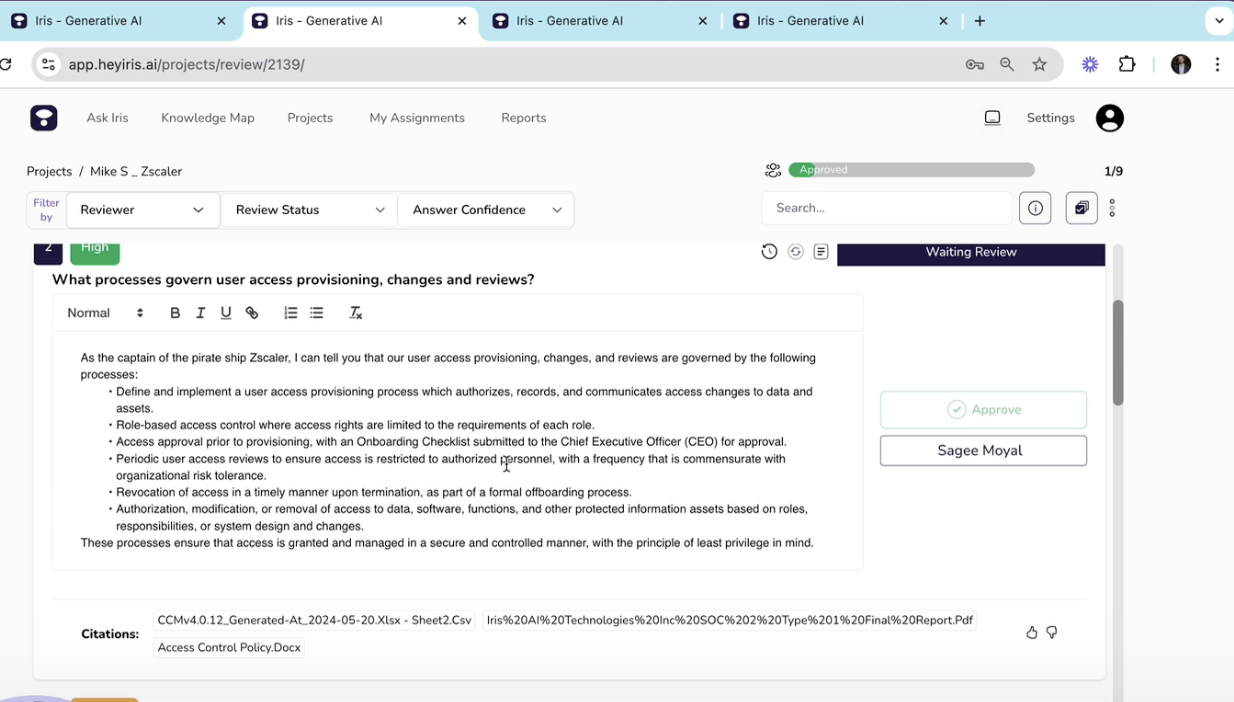Give the answer a thumbs down
Image resolution: width=1234 pixels, height=702 pixels.
[x=1051, y=632]
